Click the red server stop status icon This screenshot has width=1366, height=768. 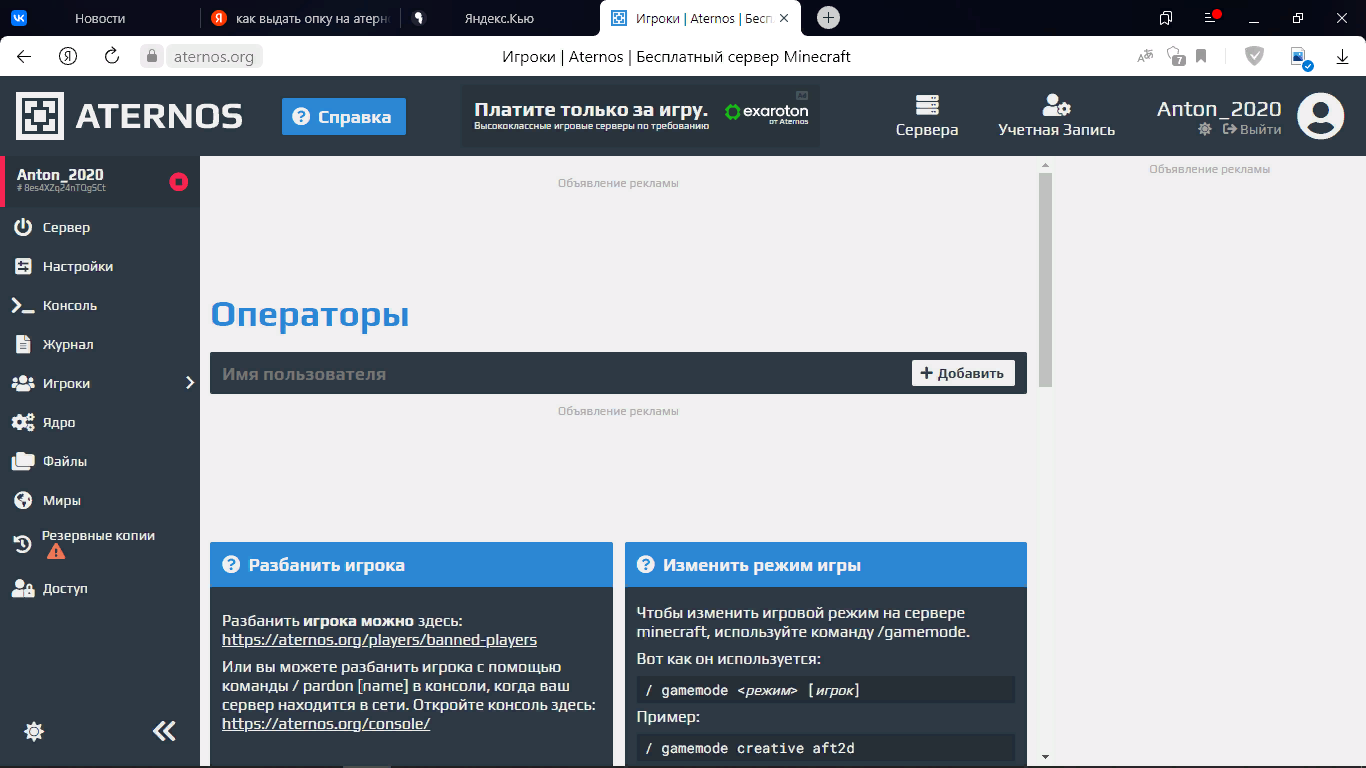tap(178, 181)
